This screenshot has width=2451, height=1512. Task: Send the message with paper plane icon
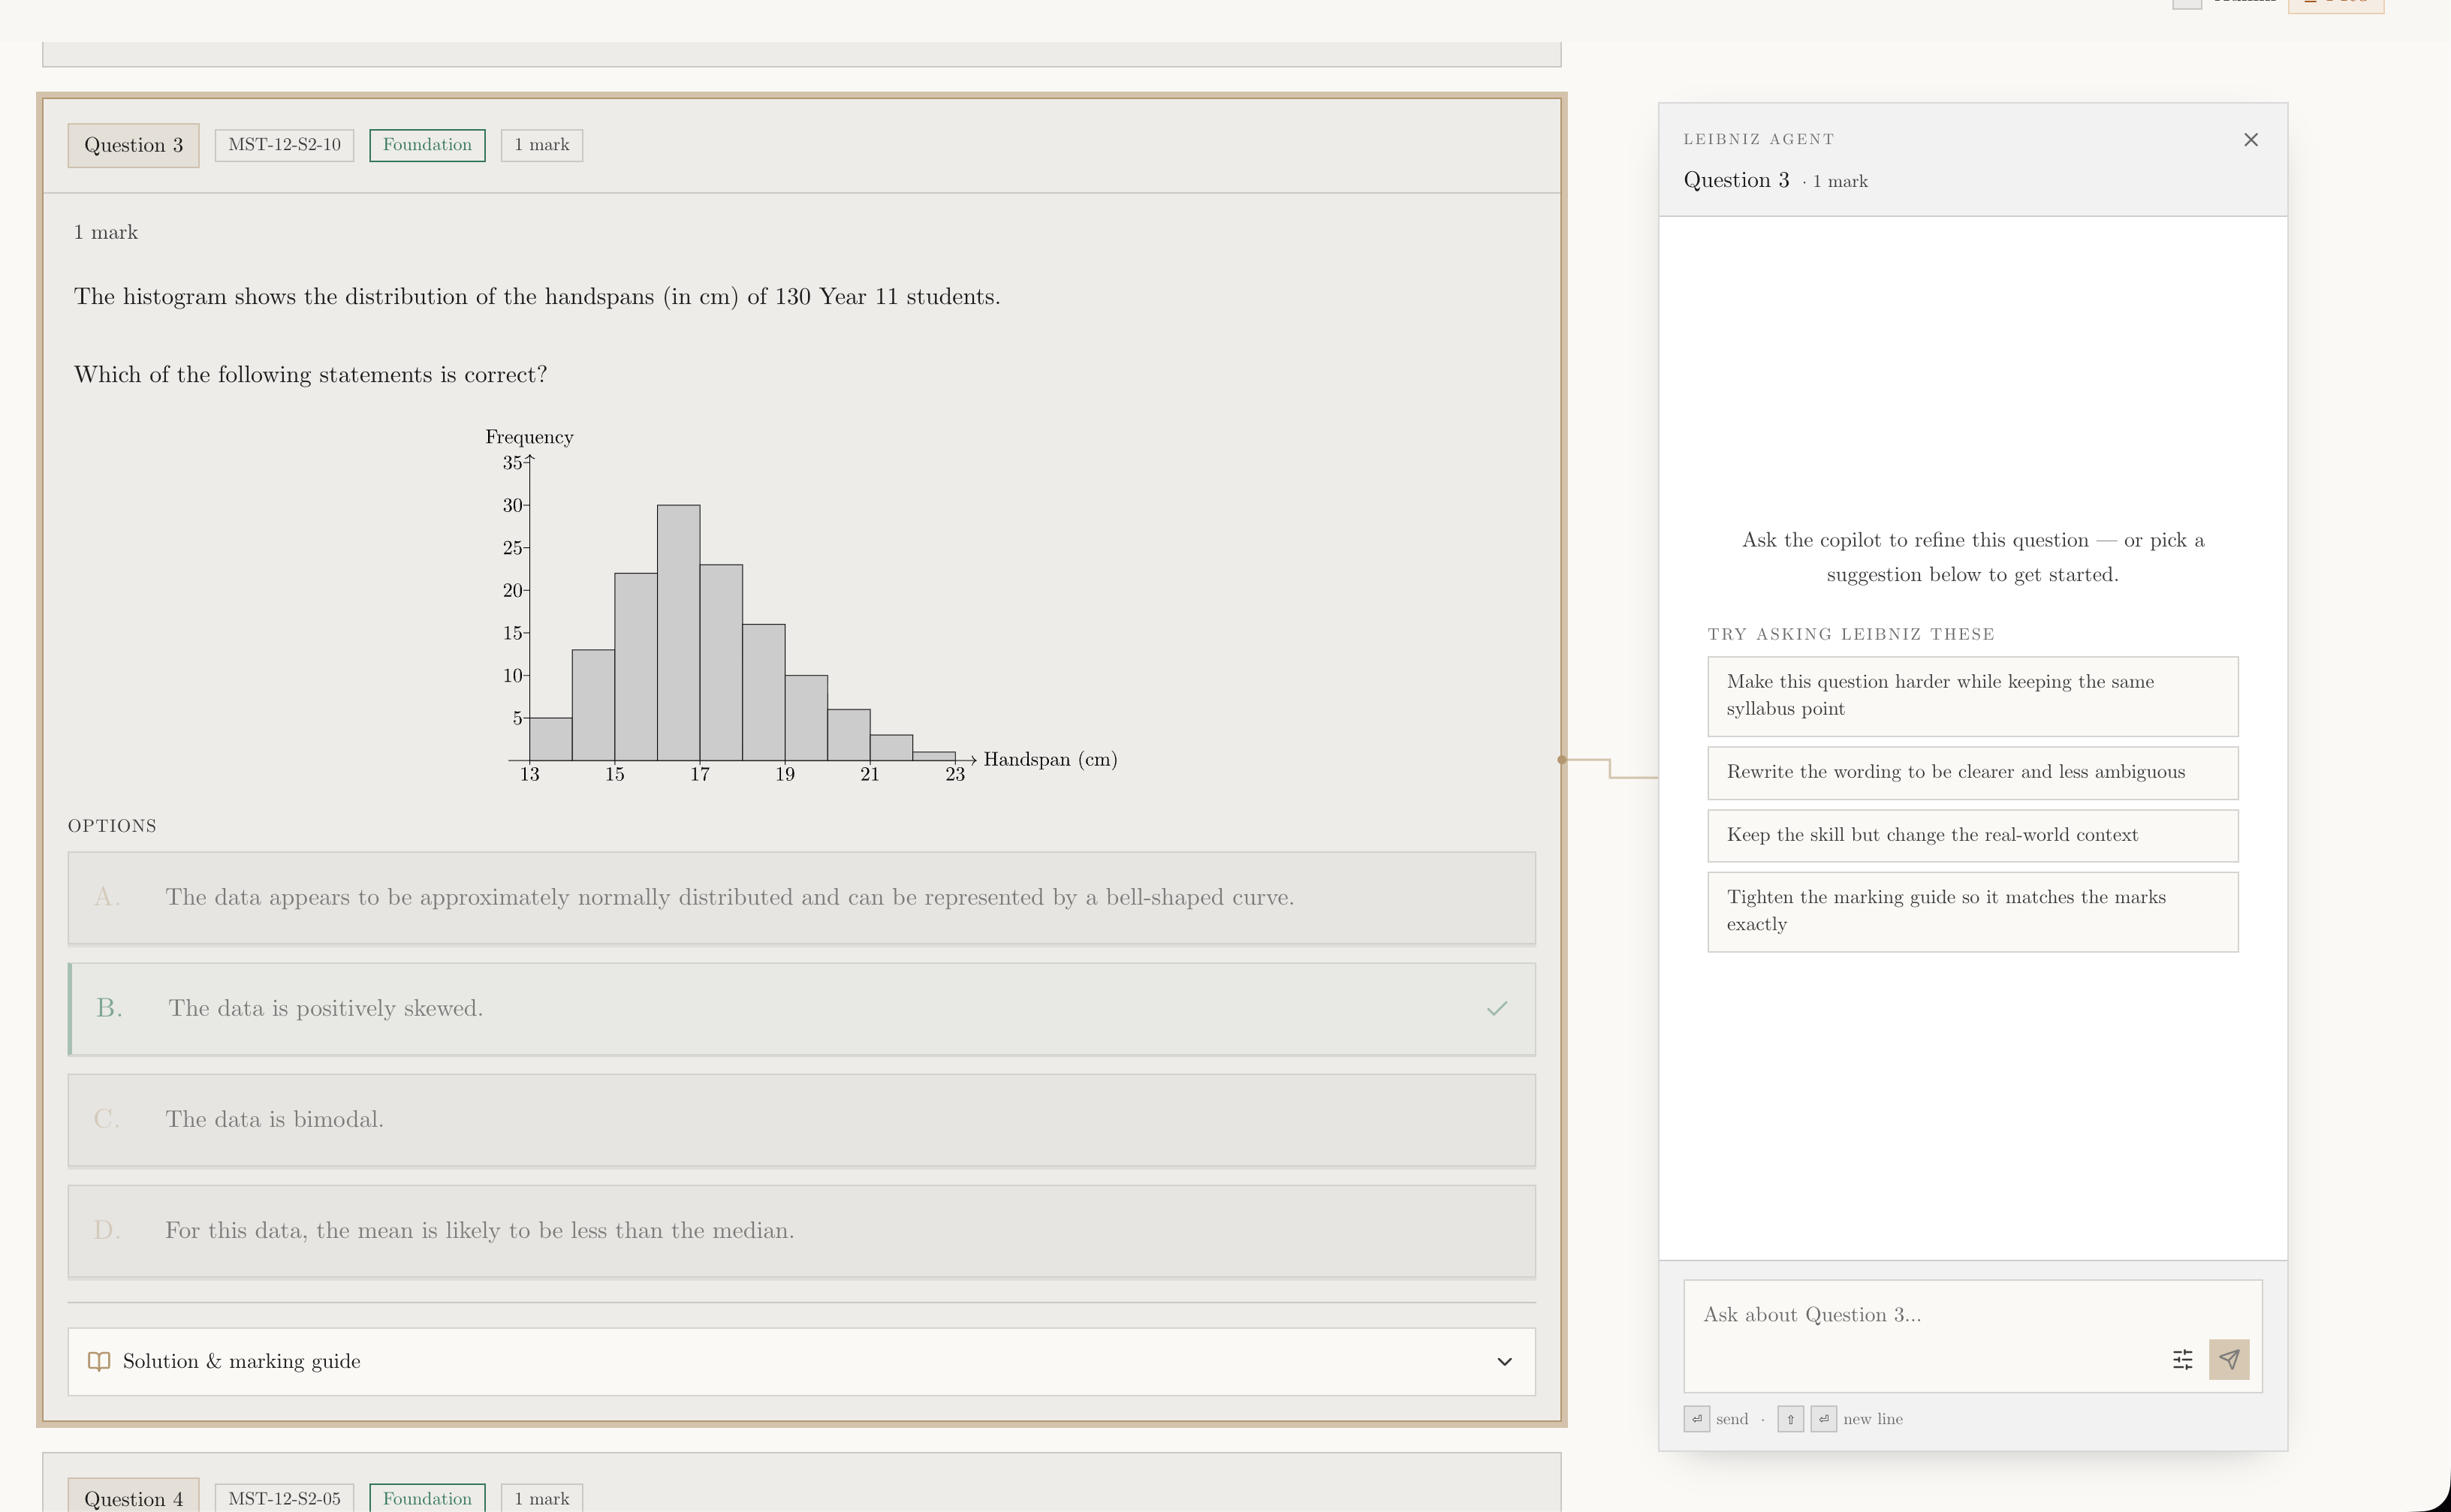point(2228,1359)
